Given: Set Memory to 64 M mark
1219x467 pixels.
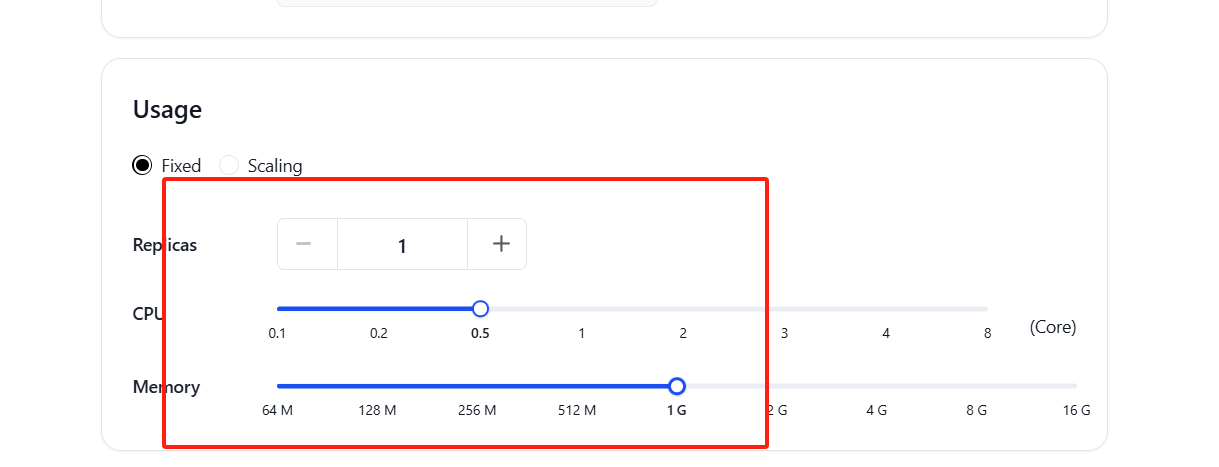Looking at the screenshot, I should (x=278, y=386).
